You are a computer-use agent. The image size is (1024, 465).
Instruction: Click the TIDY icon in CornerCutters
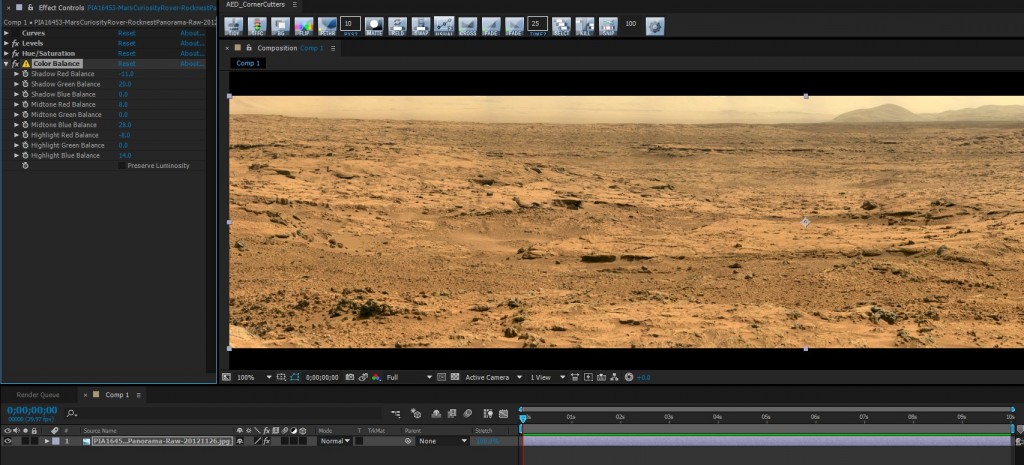coord(234,24)
